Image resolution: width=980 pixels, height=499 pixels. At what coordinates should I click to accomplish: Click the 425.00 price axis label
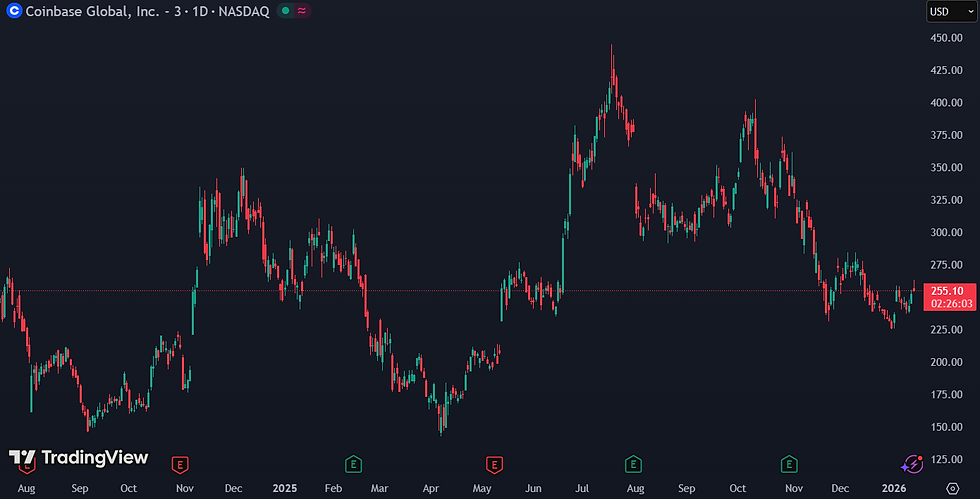[946, 70]
